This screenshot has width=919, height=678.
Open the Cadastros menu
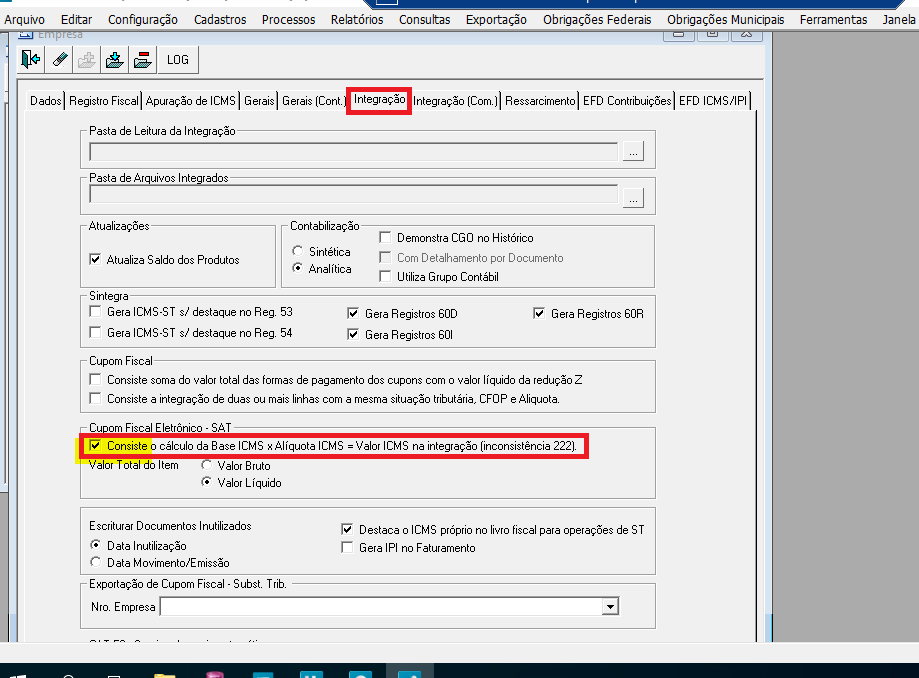coord(220,20)
